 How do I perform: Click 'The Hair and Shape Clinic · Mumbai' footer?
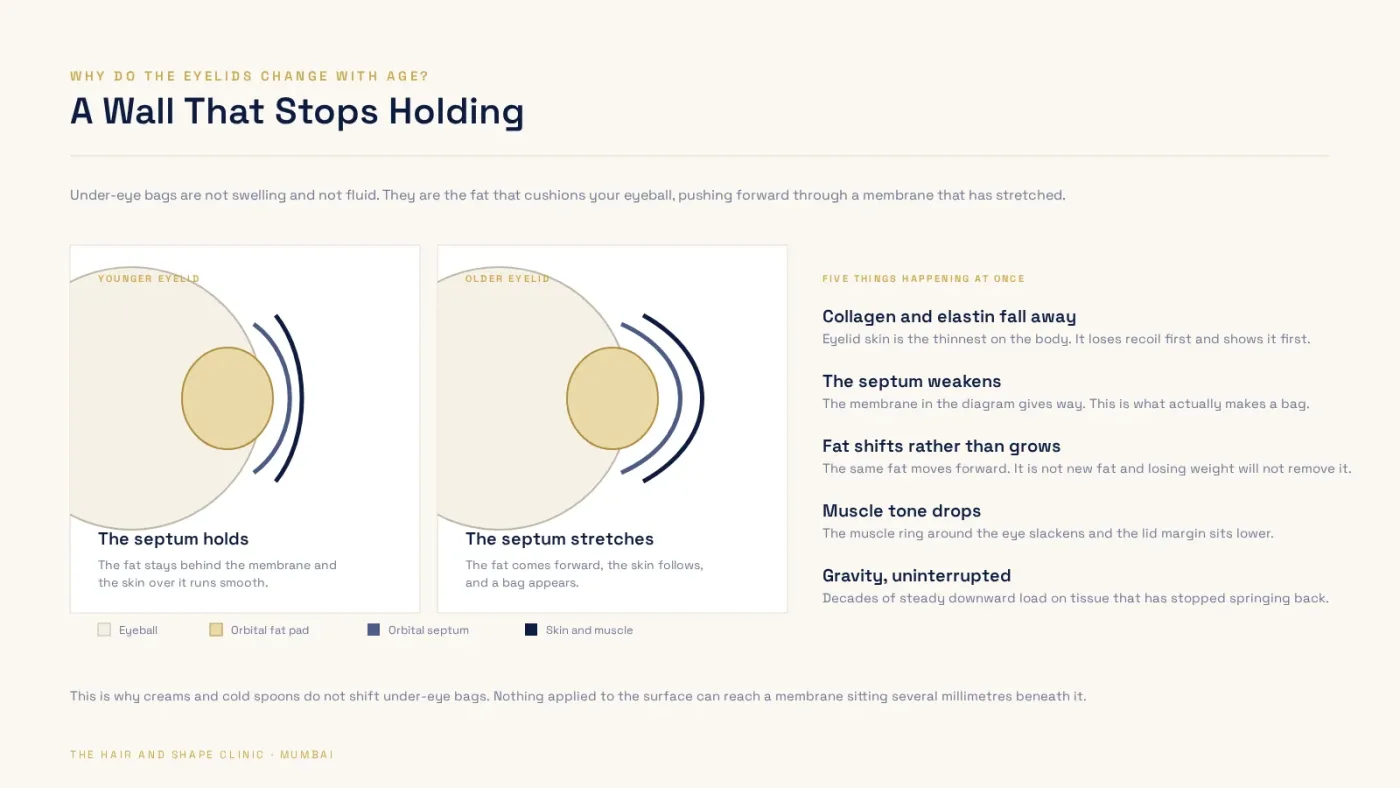coord(202,755)
